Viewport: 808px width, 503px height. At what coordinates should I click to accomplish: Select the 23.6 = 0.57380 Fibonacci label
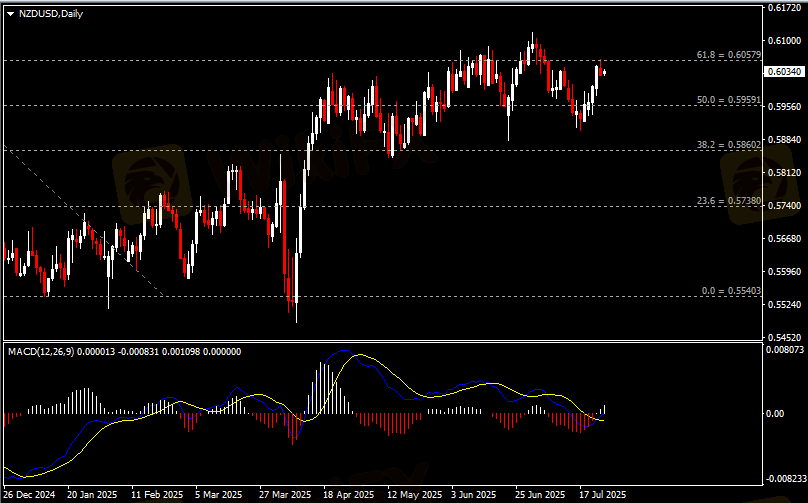coord(729,201)
